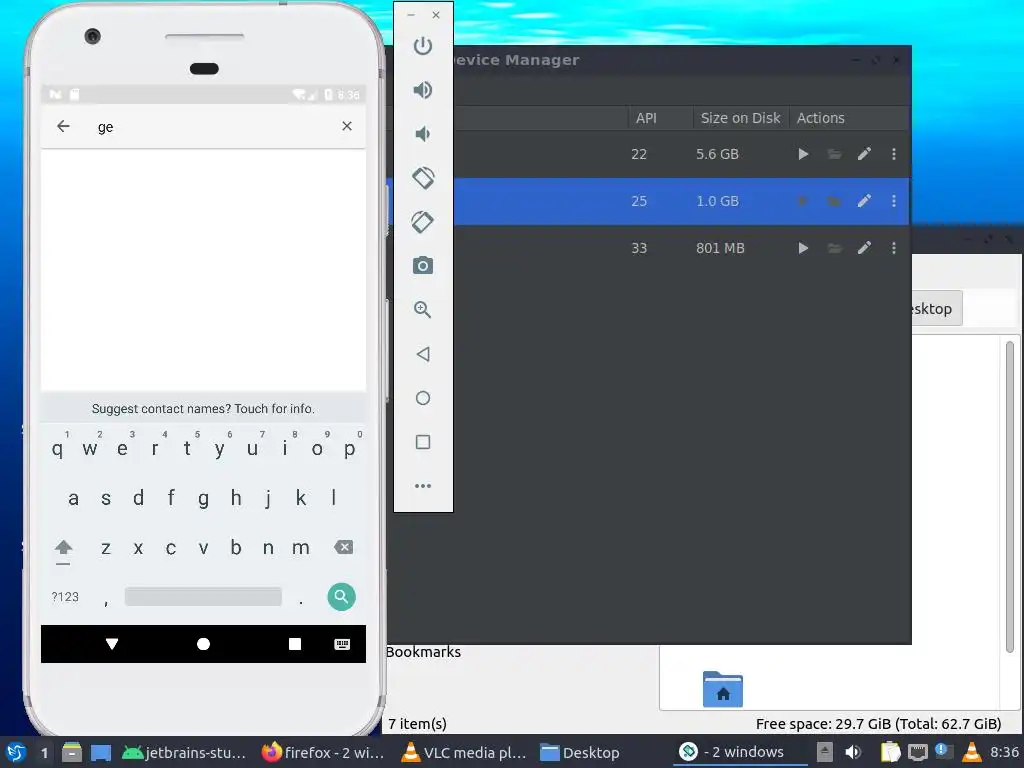Edit the API 25 device with pencil icon
Screen dimensions: 1024x768
pyautogui.click(x=864, y=200)
